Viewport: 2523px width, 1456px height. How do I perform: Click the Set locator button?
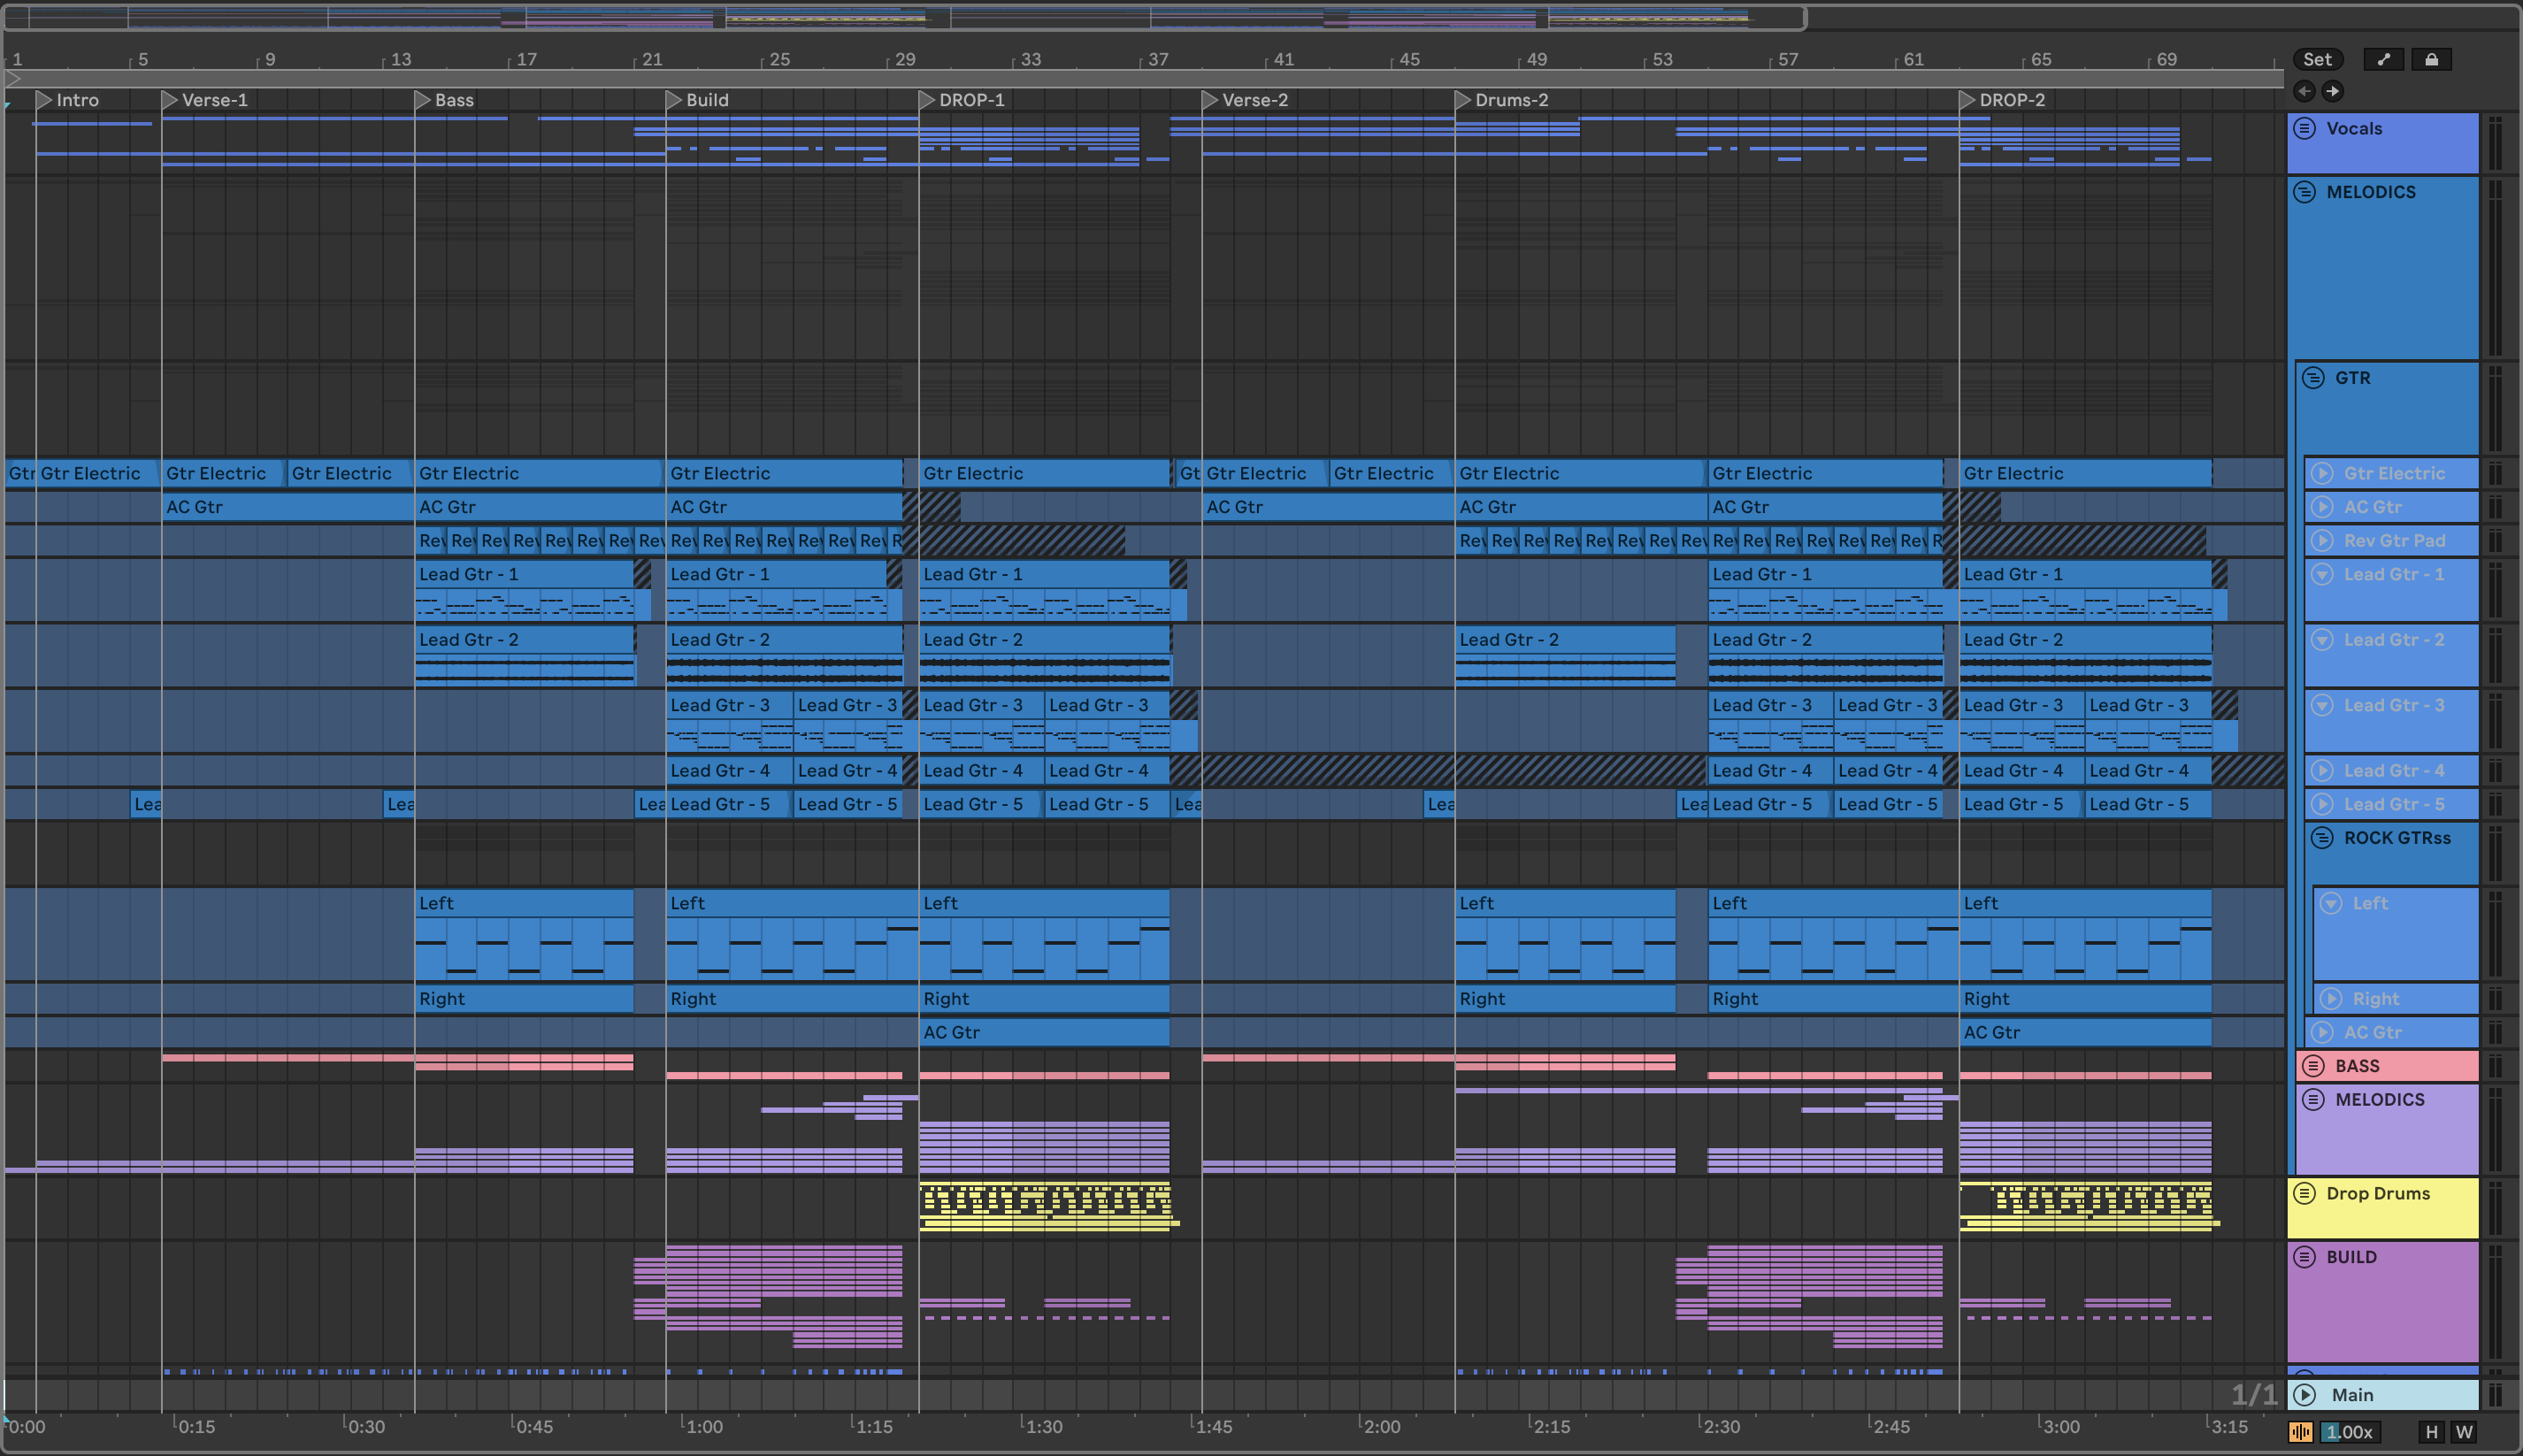coord(2318,59)
